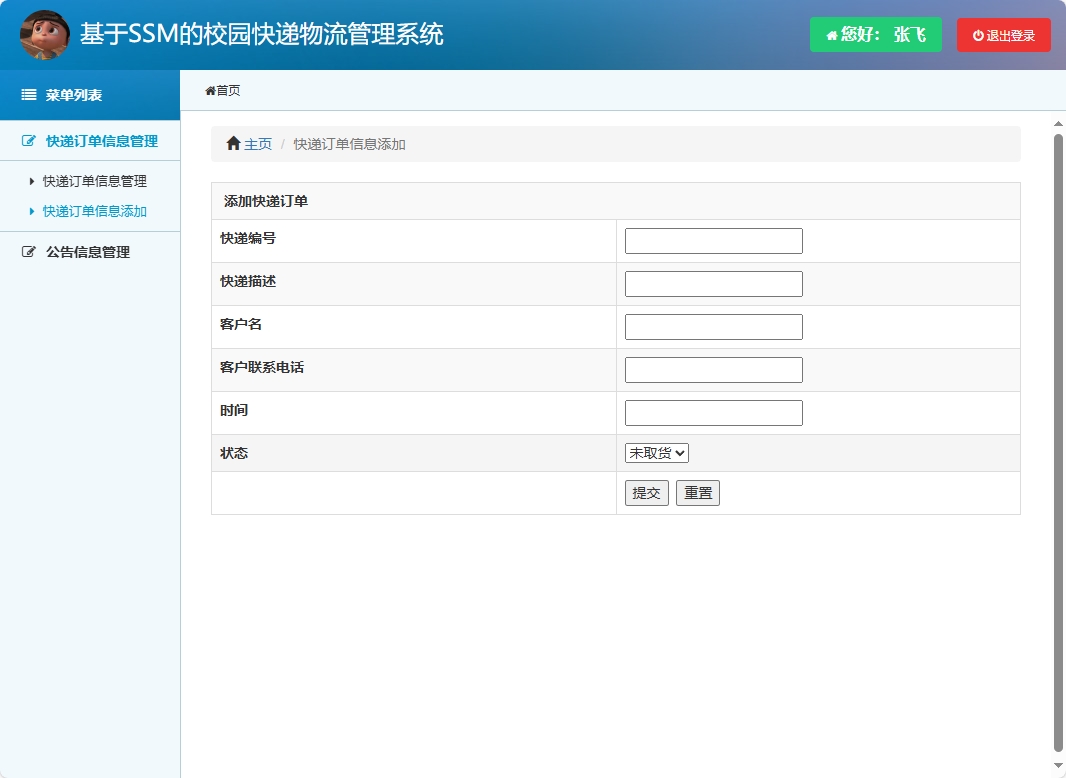Click the home icon next to 主页 link

(x=231, y=143)
